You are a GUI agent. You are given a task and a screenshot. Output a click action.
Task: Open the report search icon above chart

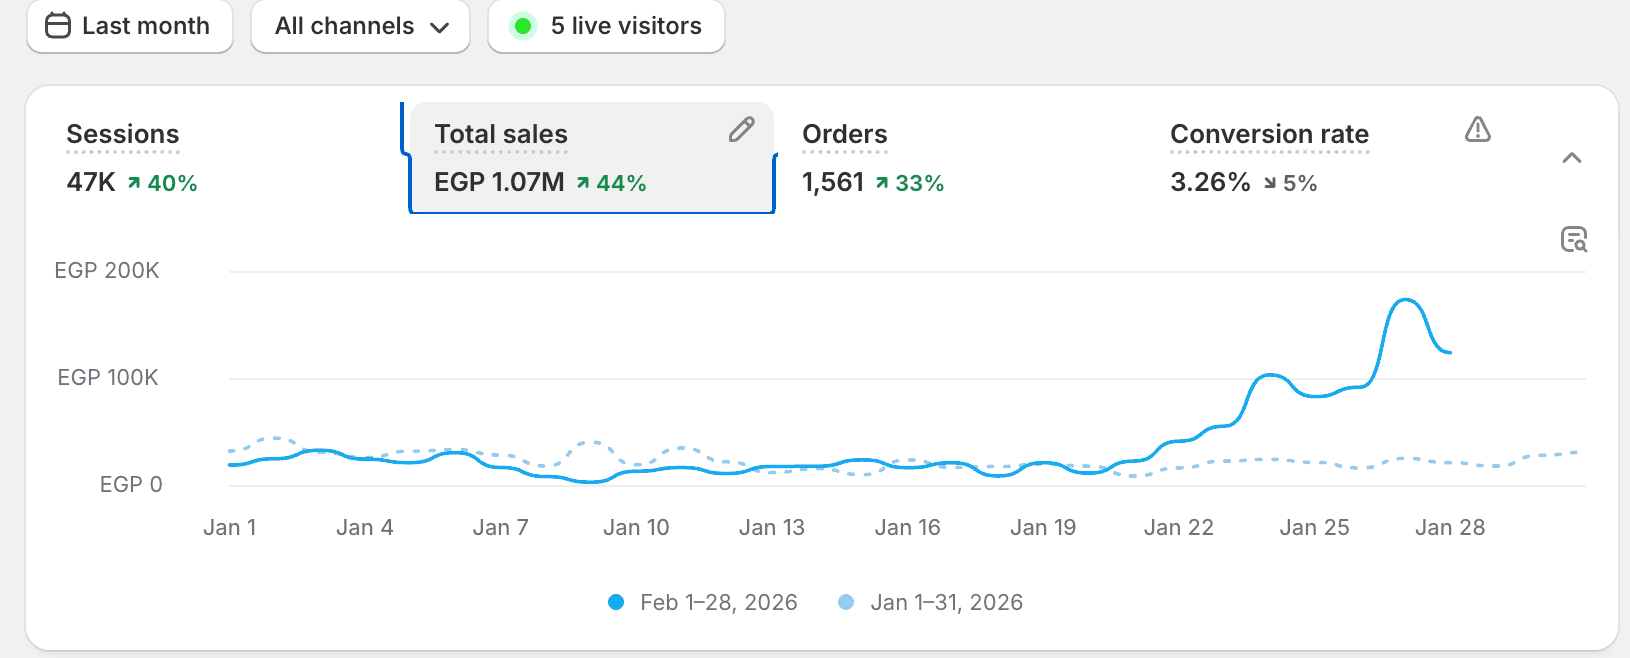1574,239
